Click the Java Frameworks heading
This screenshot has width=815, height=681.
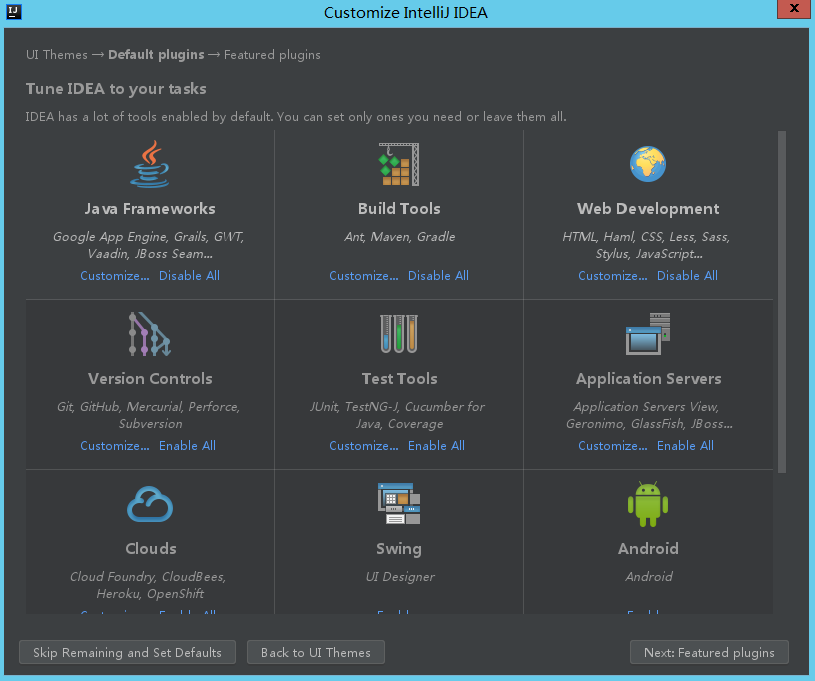[x=150, y=209]
